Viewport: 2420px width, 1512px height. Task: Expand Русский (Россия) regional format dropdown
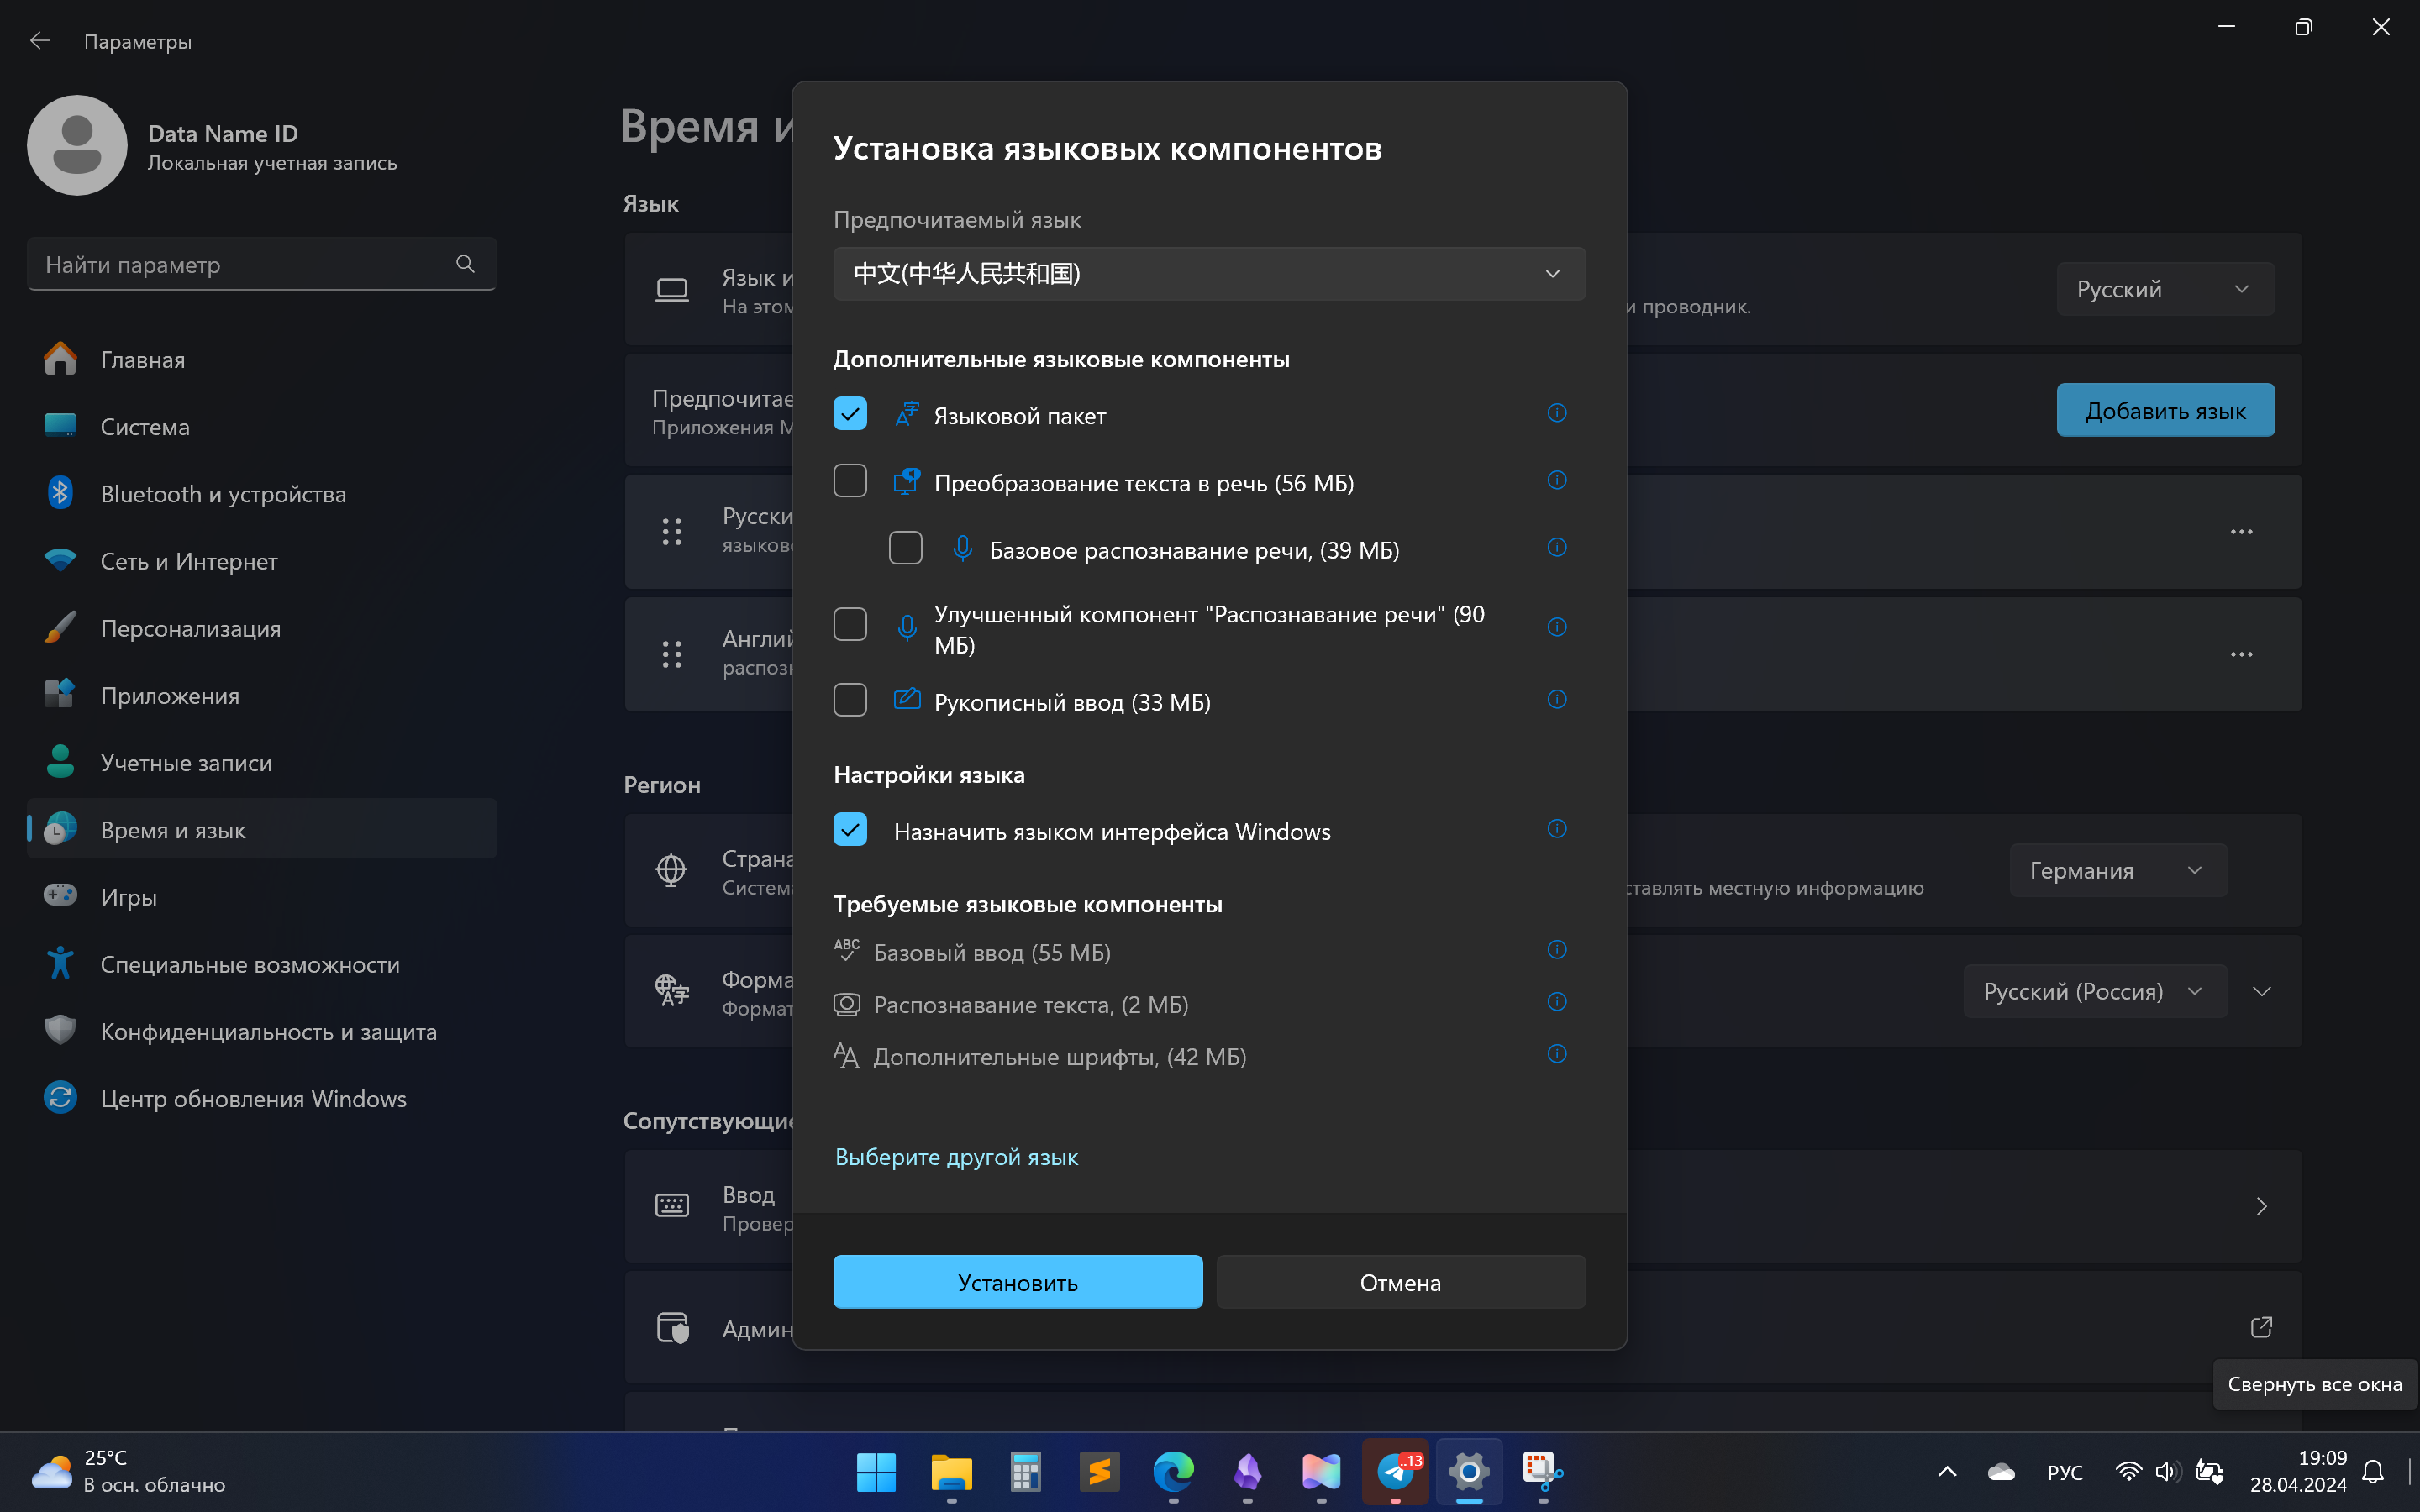tap(2094, 991)
